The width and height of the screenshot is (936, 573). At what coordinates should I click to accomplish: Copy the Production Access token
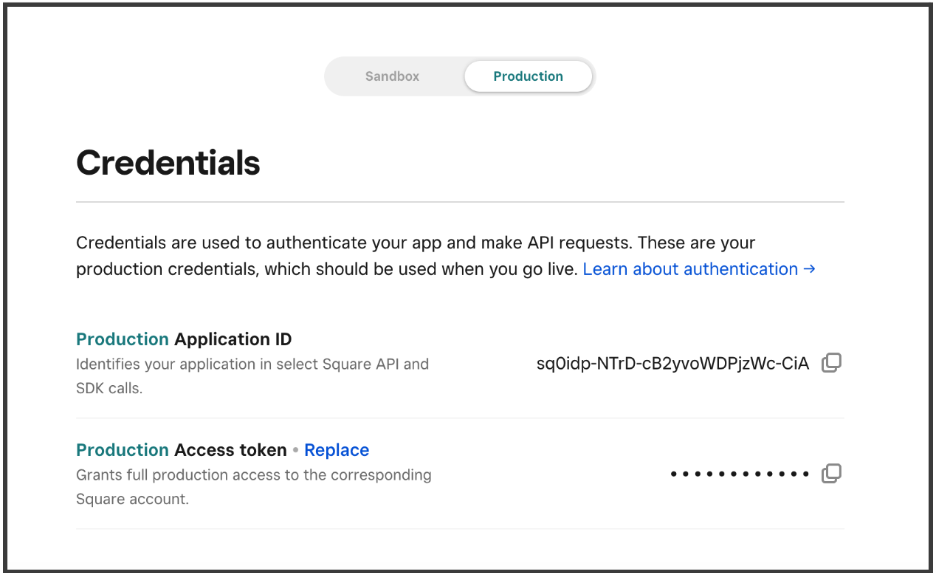tap(831, 473)
